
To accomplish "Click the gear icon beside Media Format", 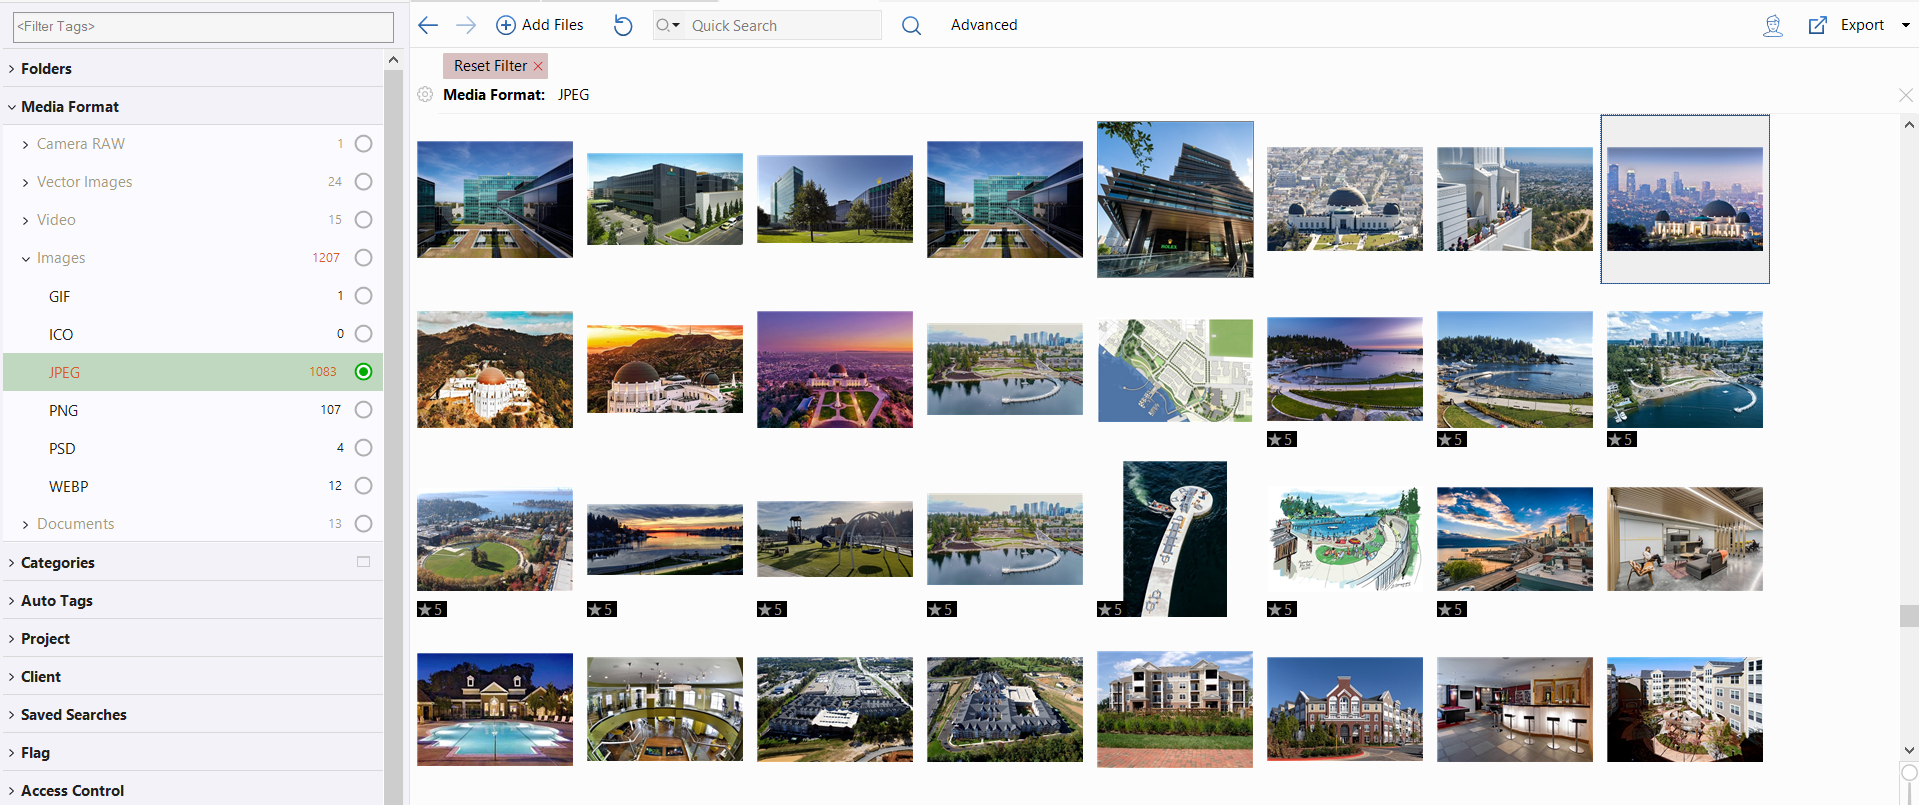I will [x=425, y=94].
